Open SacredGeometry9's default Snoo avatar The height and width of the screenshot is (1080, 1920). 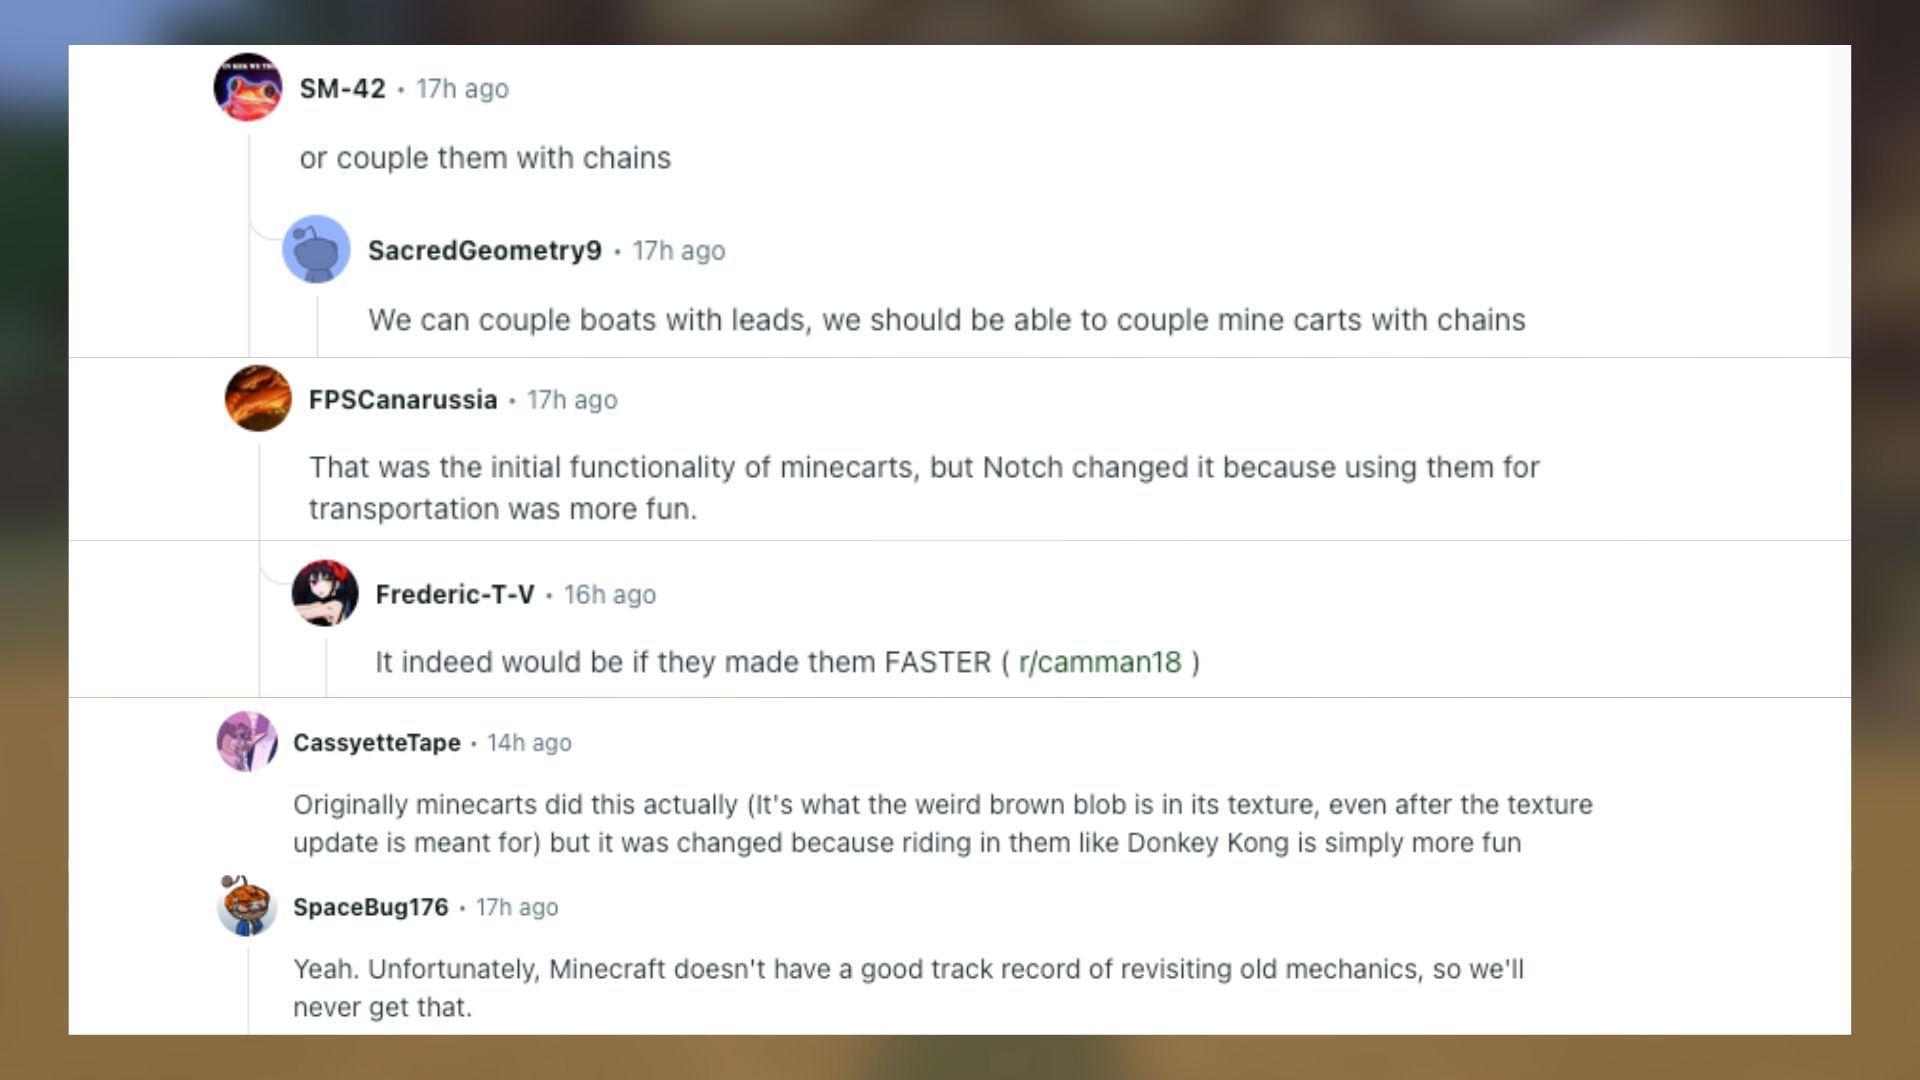(x=316, y=249)
